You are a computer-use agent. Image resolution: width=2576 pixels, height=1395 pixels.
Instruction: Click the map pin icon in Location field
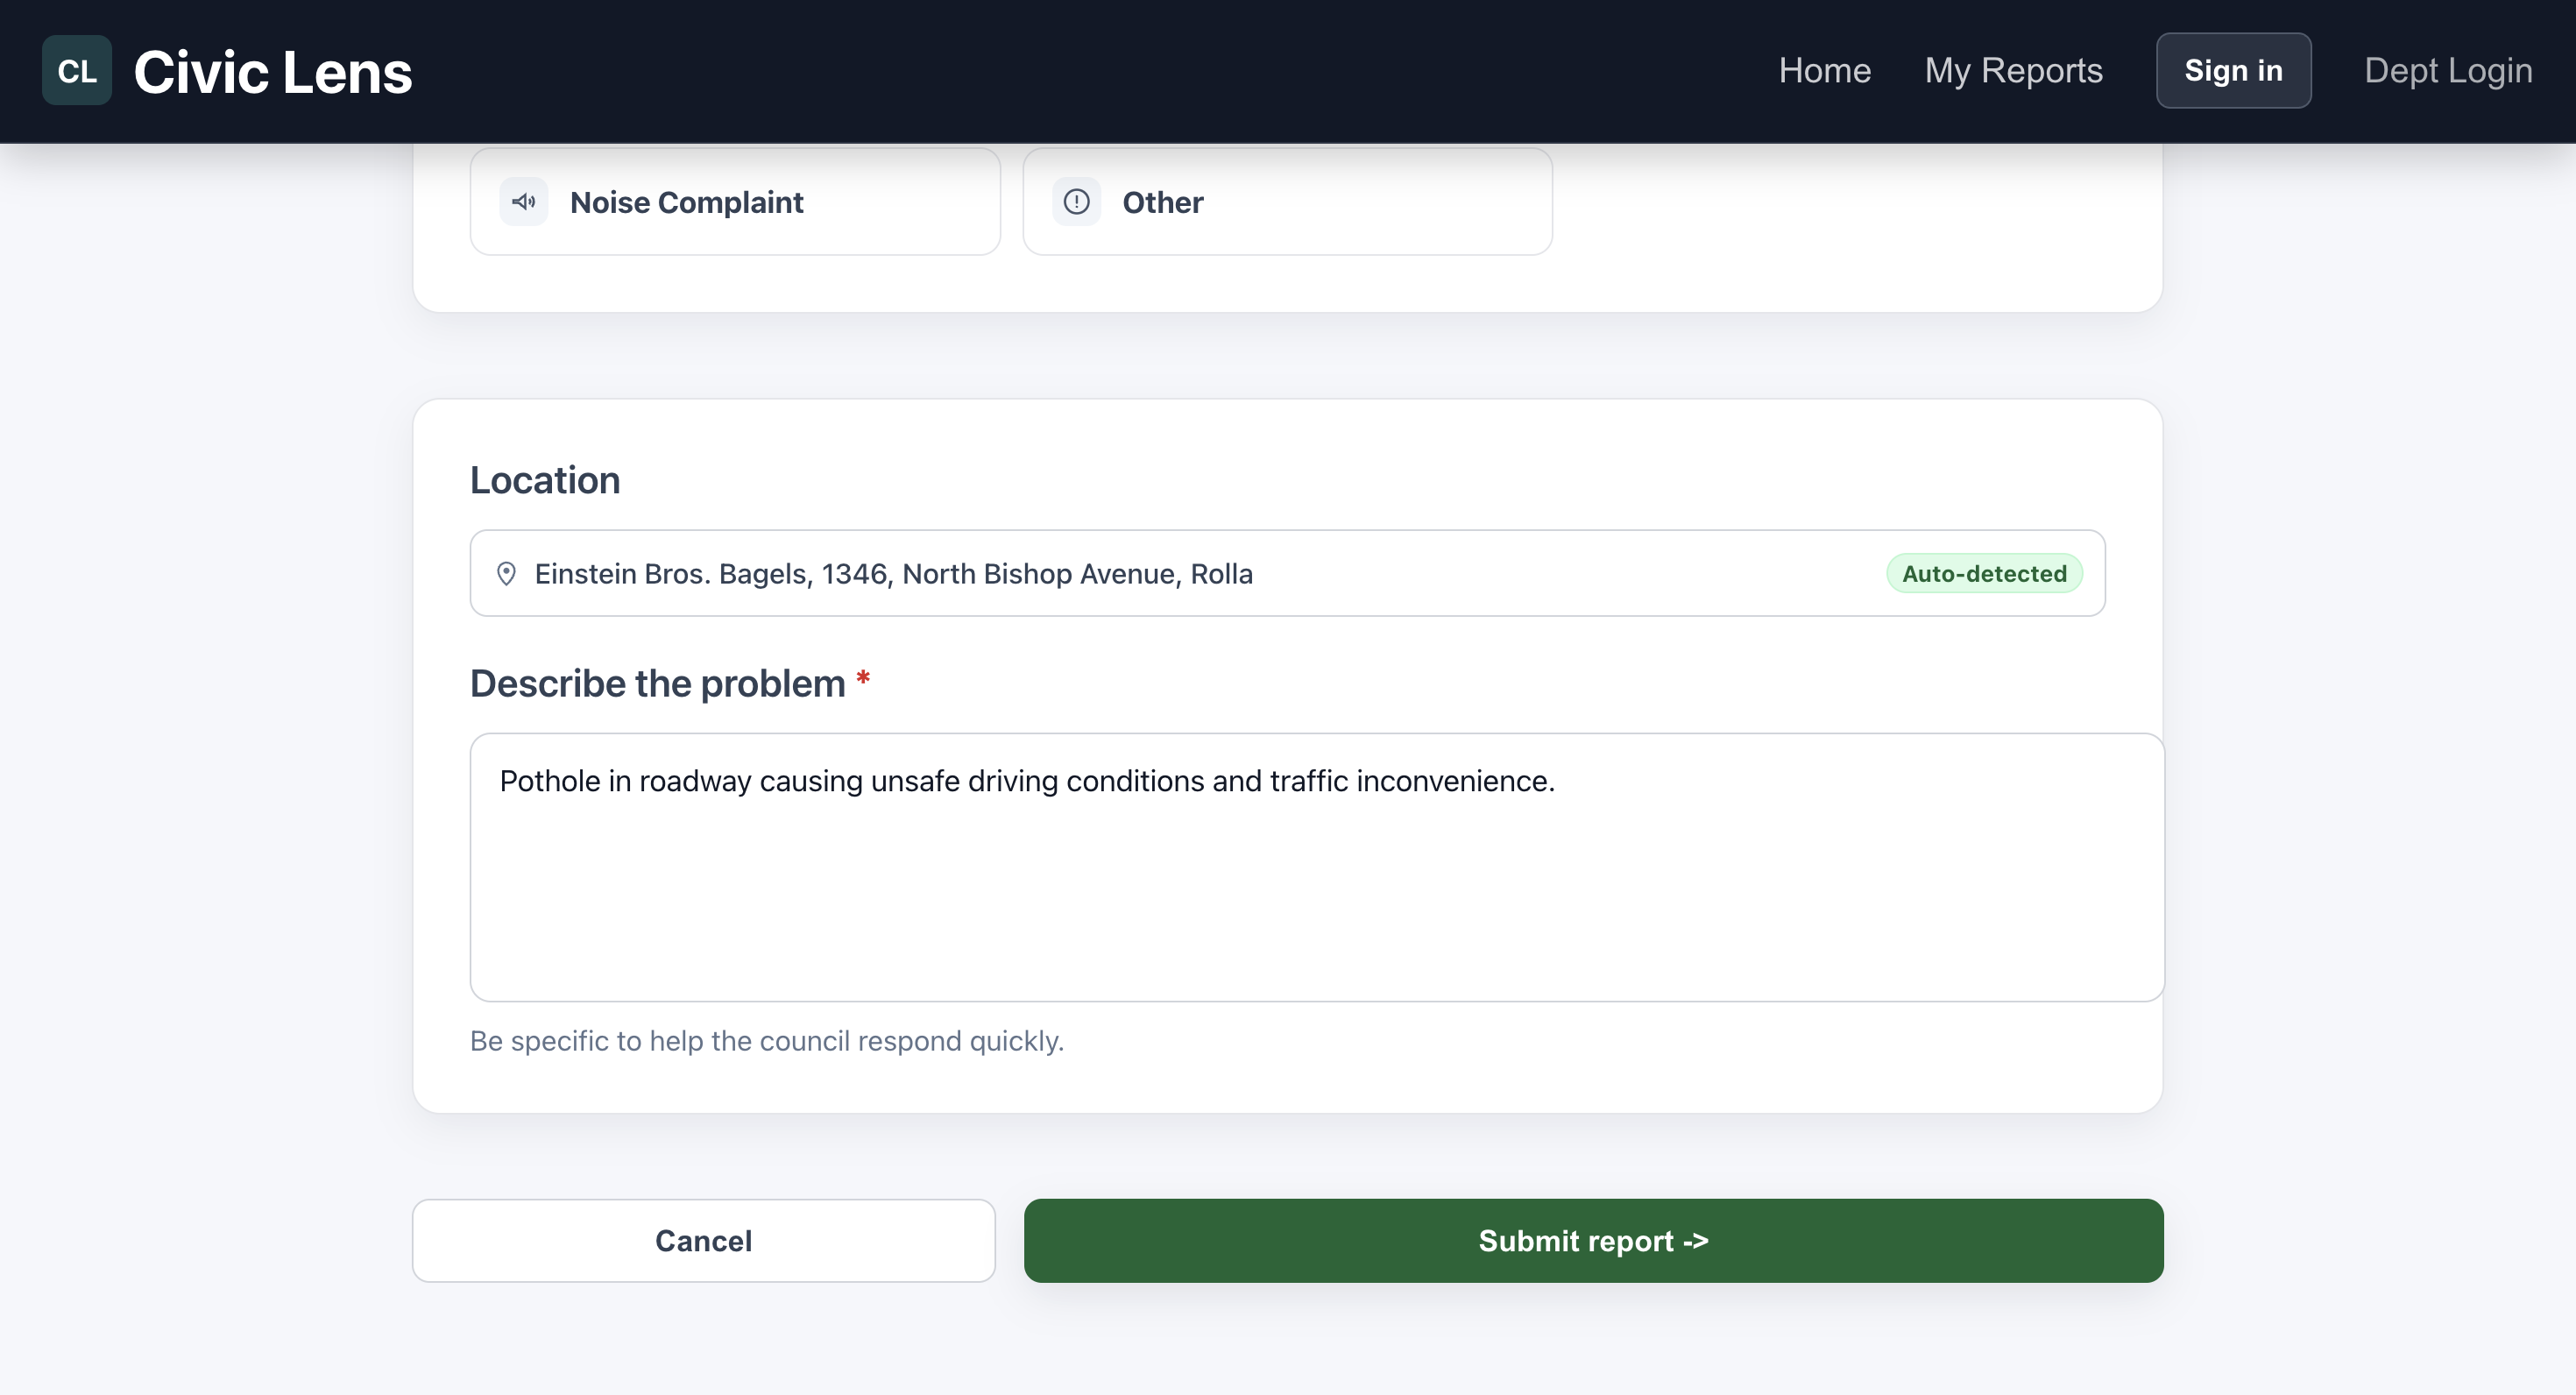point(506,574)
